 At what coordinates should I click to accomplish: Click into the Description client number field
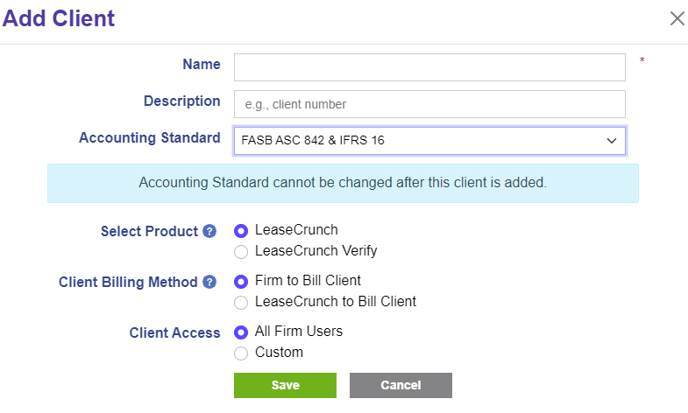(430, 104)
